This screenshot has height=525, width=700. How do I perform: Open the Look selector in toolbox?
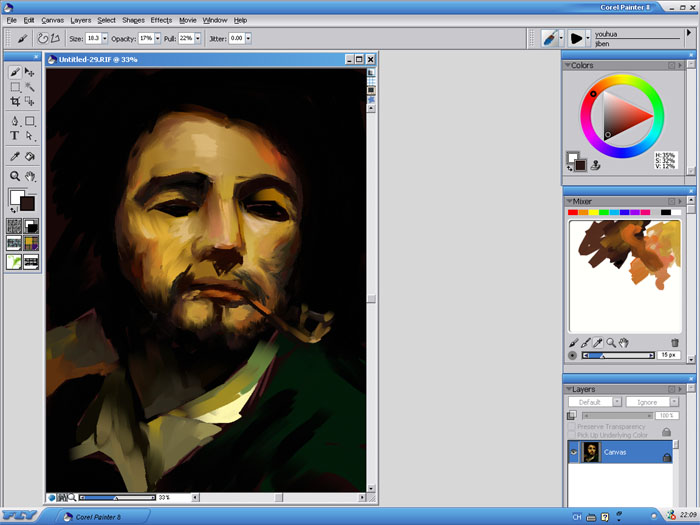coord(14,262)
